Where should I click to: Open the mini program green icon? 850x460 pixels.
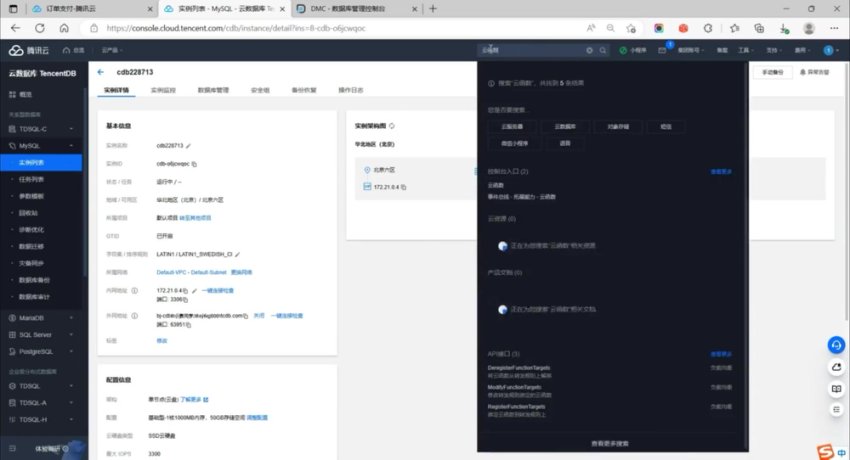(x=623, y=50)
